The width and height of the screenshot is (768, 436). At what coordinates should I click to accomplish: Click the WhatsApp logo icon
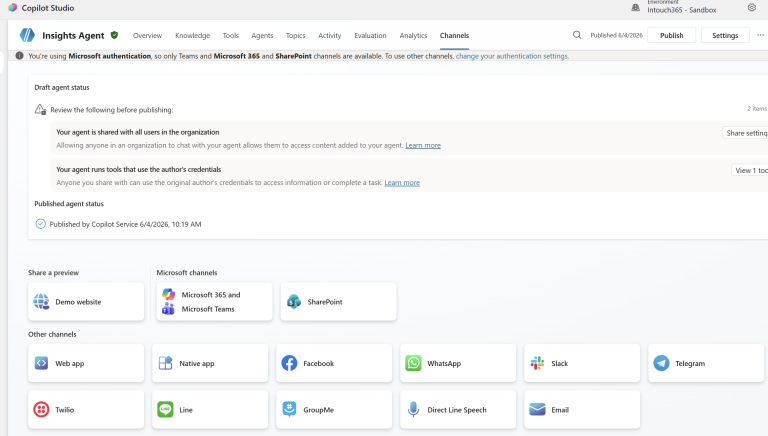pos(413,363)
